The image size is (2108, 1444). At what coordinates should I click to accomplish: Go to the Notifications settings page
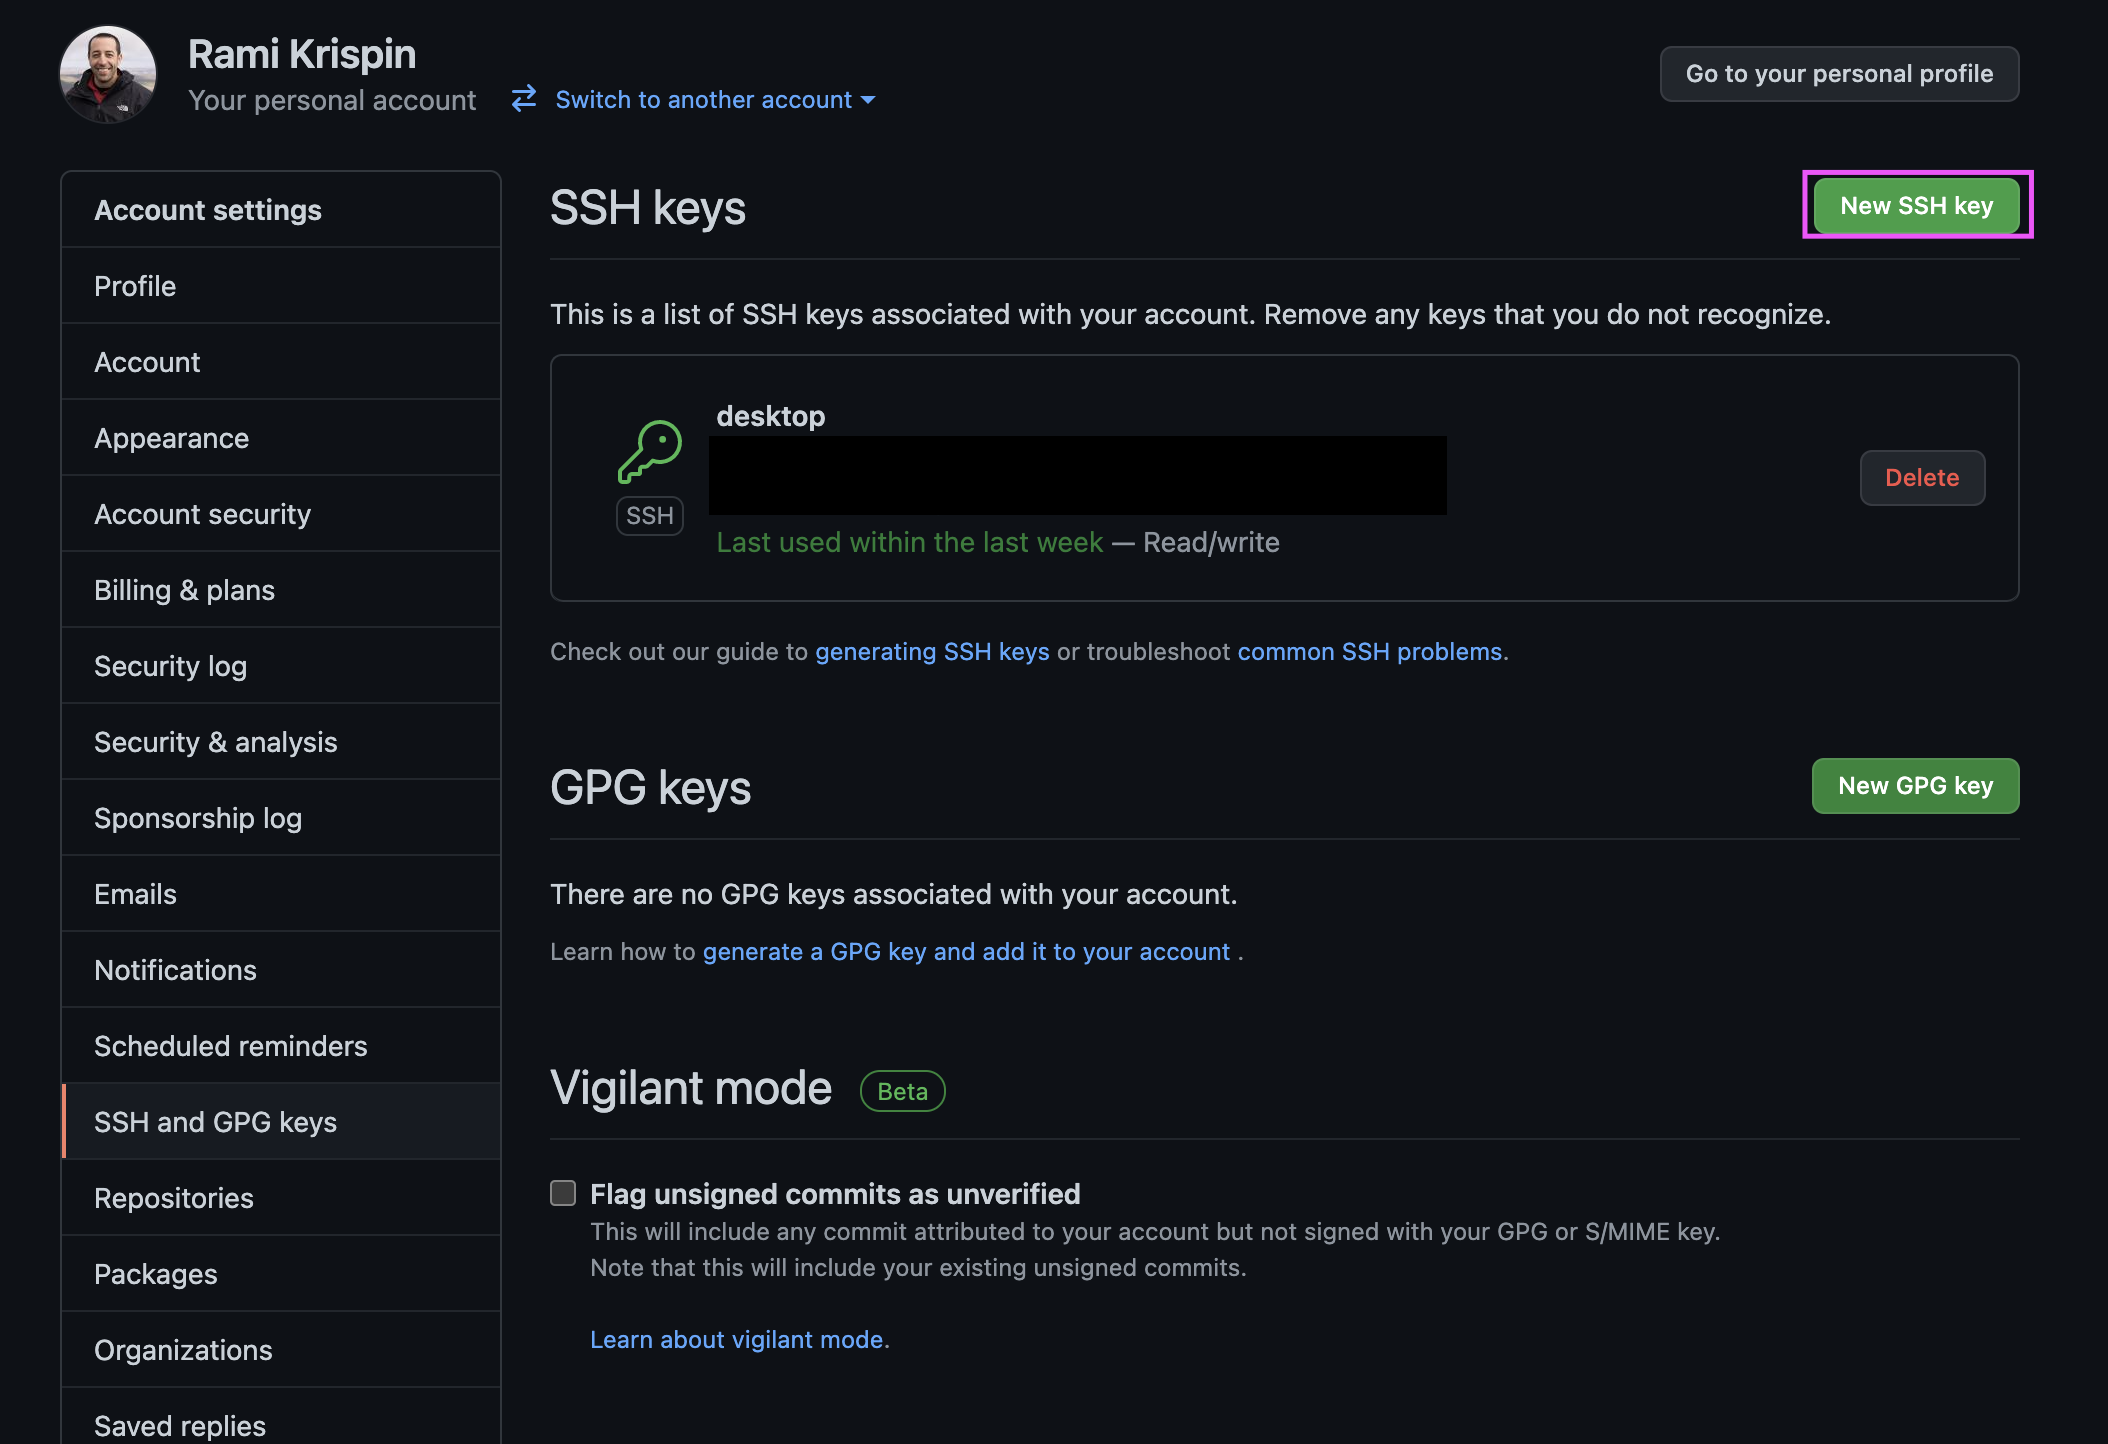pyautogui.click(x=175, y=969)
